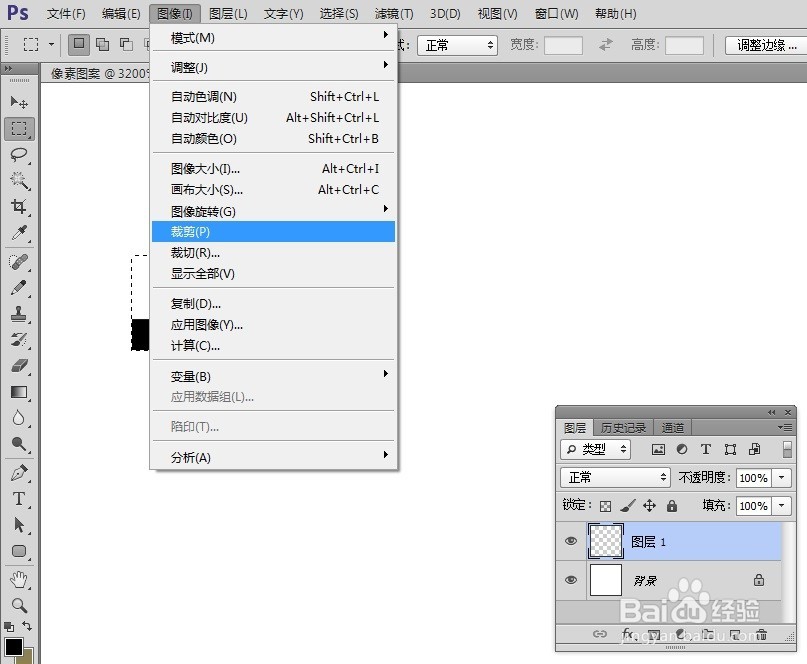Switch to the 历史记录 tab
This screenshot has width=807, height=664.
[623, 428]
